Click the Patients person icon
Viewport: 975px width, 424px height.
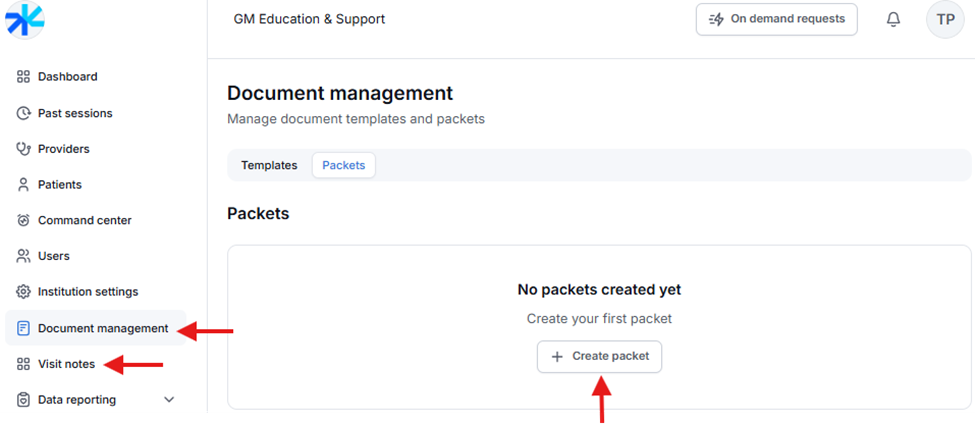tap(24, 185)
